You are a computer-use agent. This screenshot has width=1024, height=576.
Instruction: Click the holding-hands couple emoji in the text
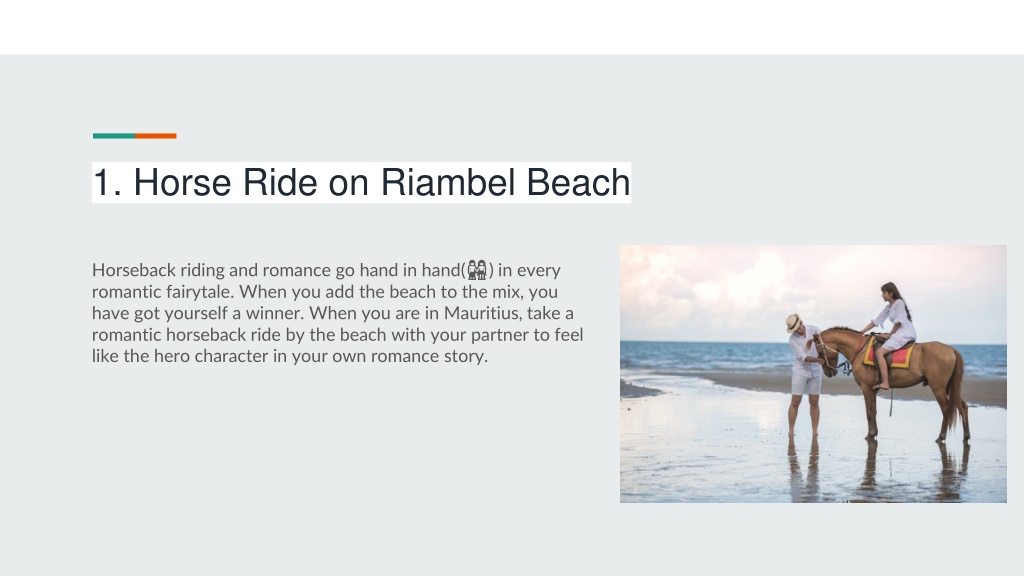(x=477, y=270)
